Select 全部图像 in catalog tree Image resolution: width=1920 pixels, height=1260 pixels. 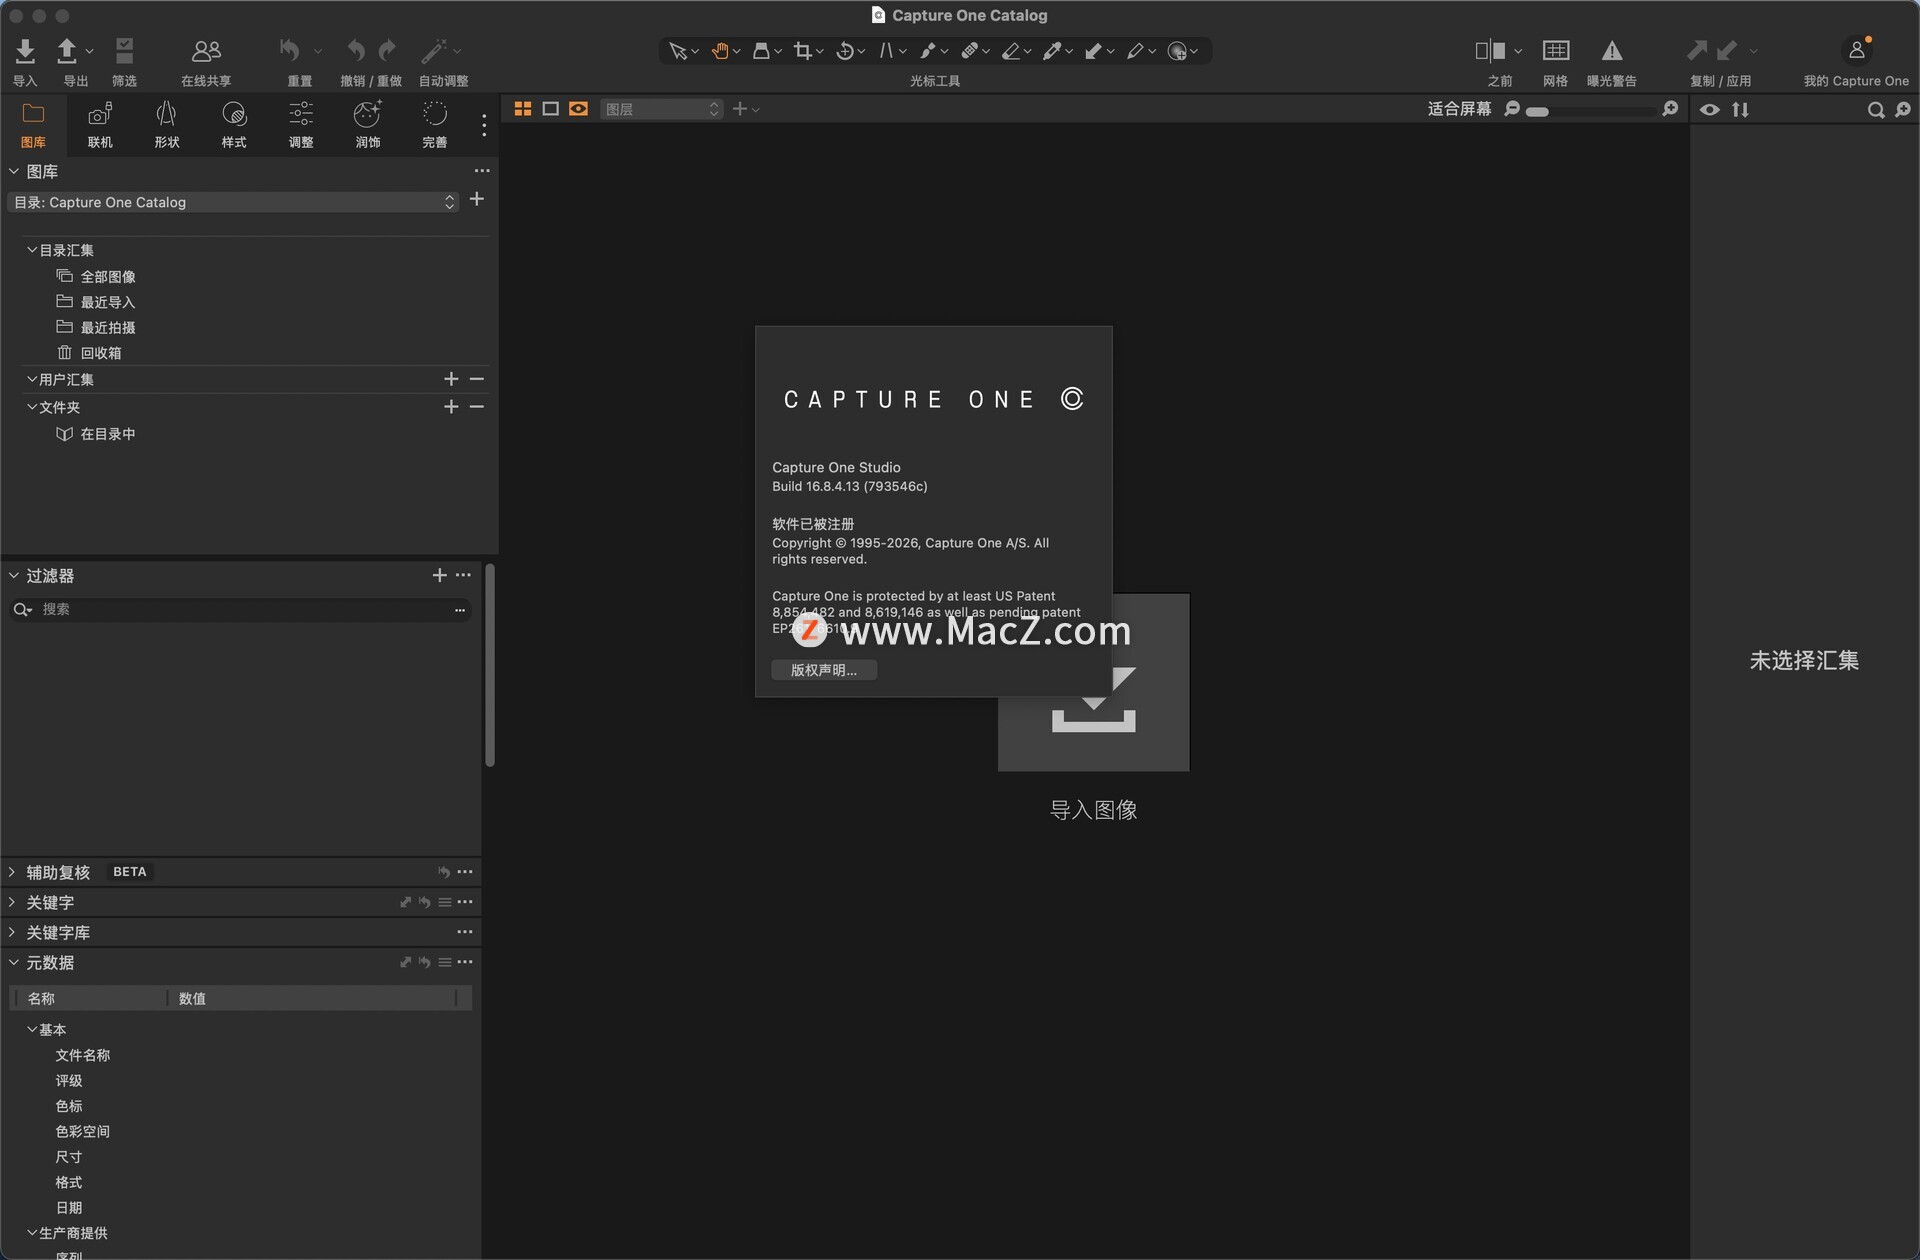pos(108,277)
